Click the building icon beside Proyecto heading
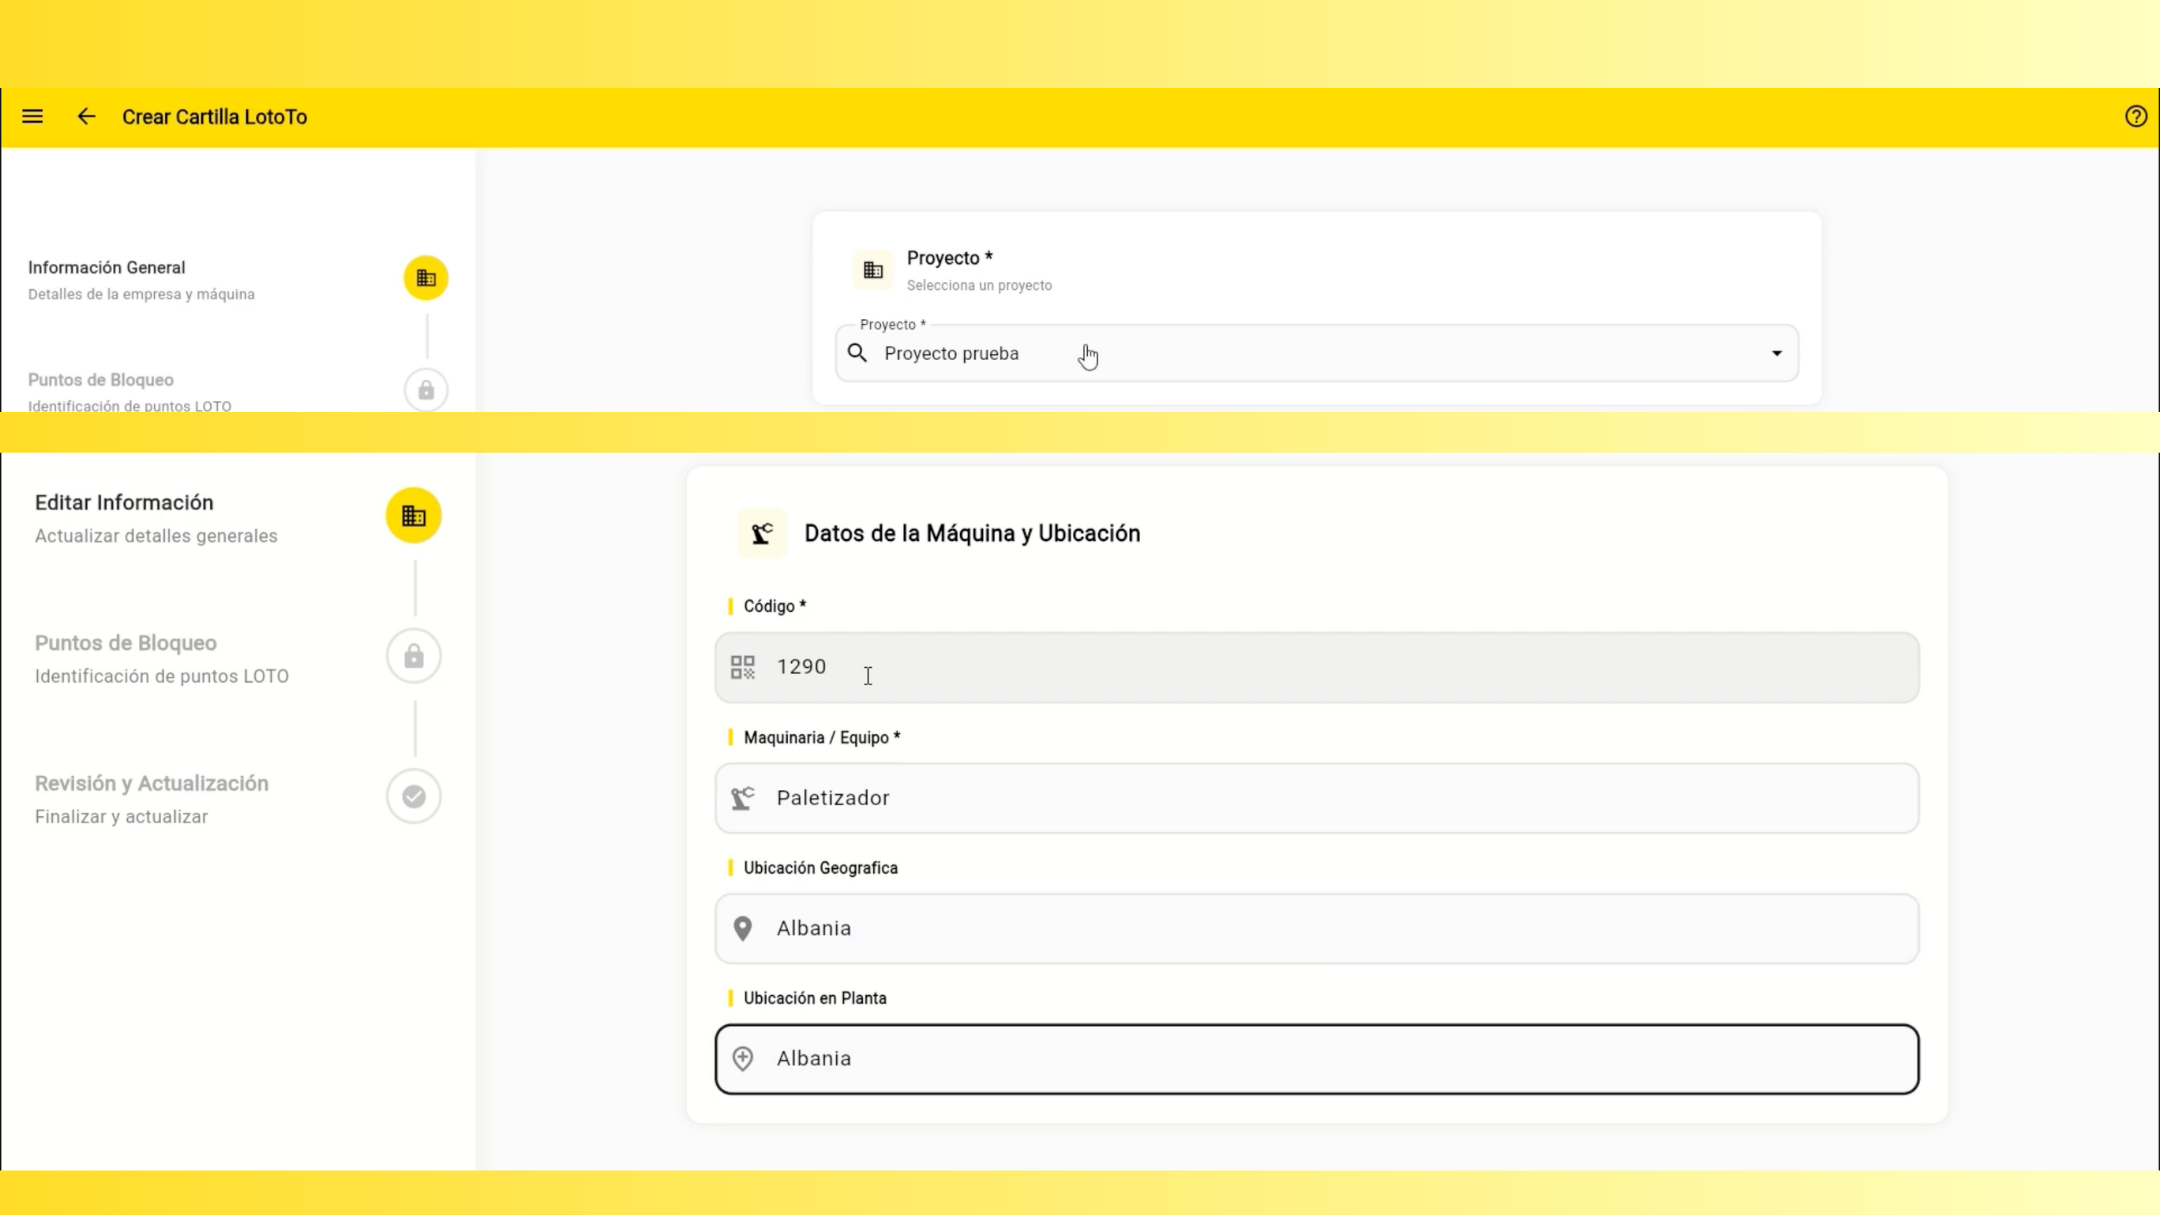Image resolution: width=2160 pixels, height=1215 pixels. (x=873, y=270)
